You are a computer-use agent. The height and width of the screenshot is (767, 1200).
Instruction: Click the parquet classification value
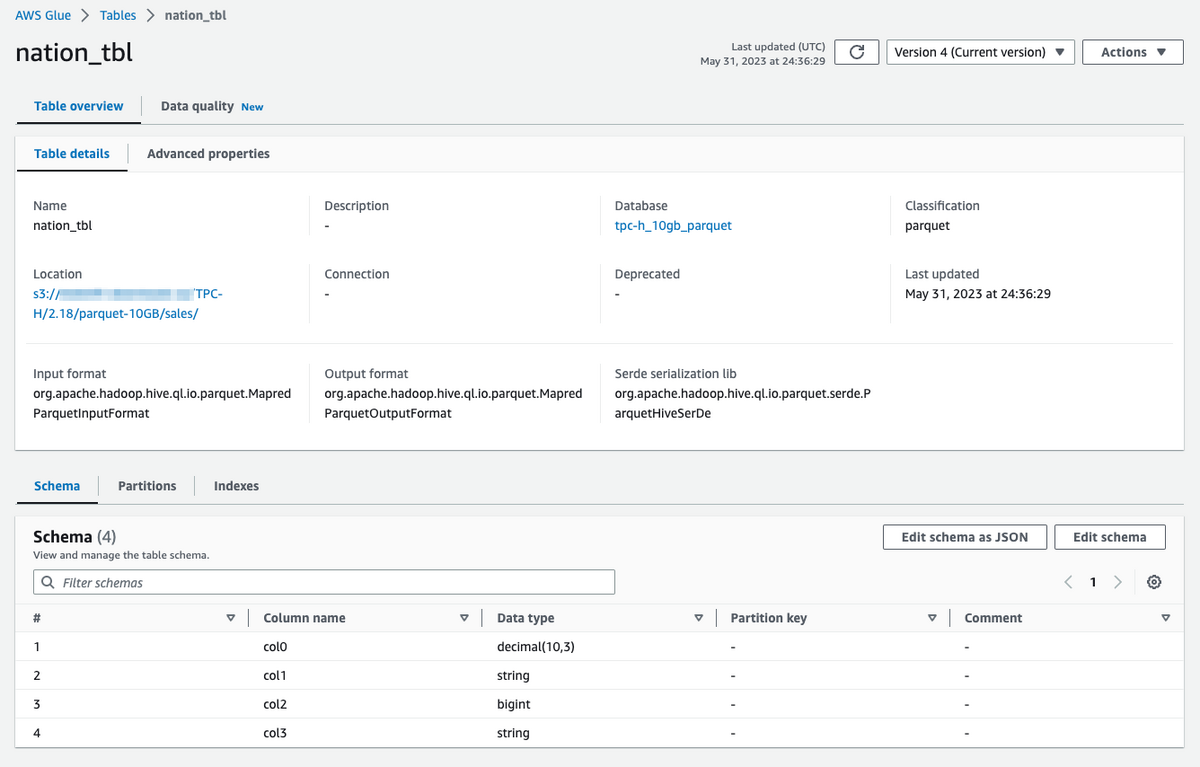[x=927, y=226]
